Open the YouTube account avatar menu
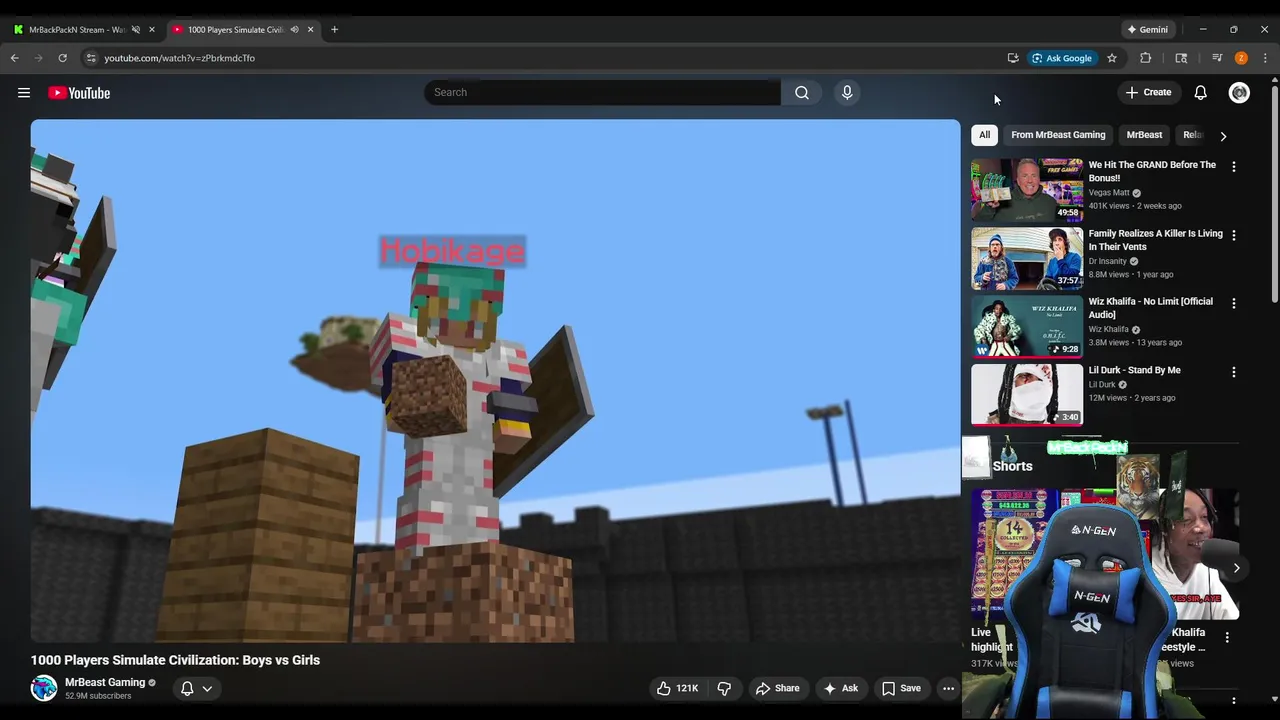 (x=1239, y=92)
